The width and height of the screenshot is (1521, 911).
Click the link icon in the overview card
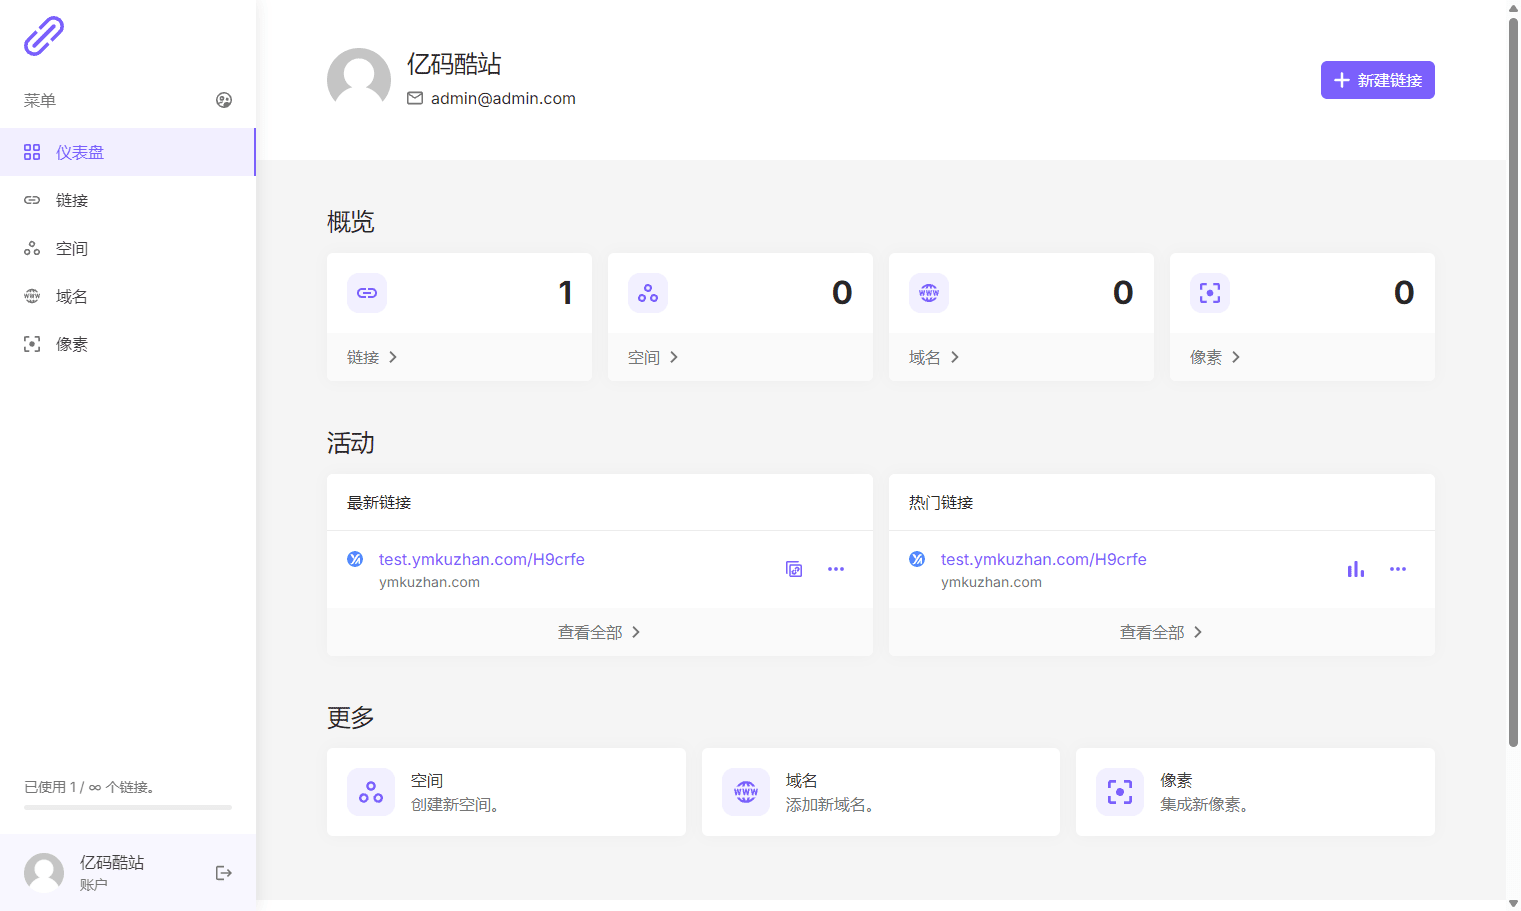tap(367, 293)
